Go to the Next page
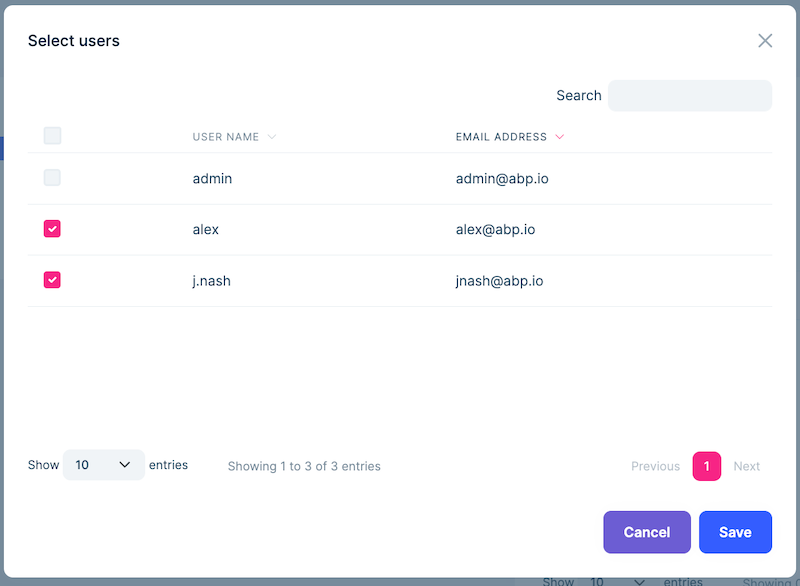The height and width of the screenshot is (586, 800). pos(746,466)
